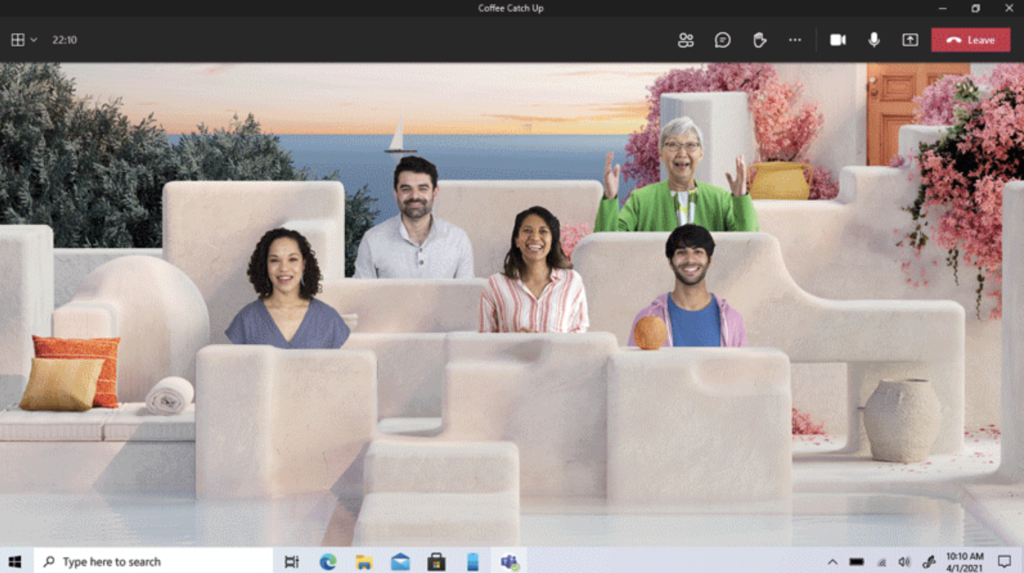Image resolution: width=1024 pixels, height=573 pixels.
Task: Restore down the meeting window
Action: (976, 8)
